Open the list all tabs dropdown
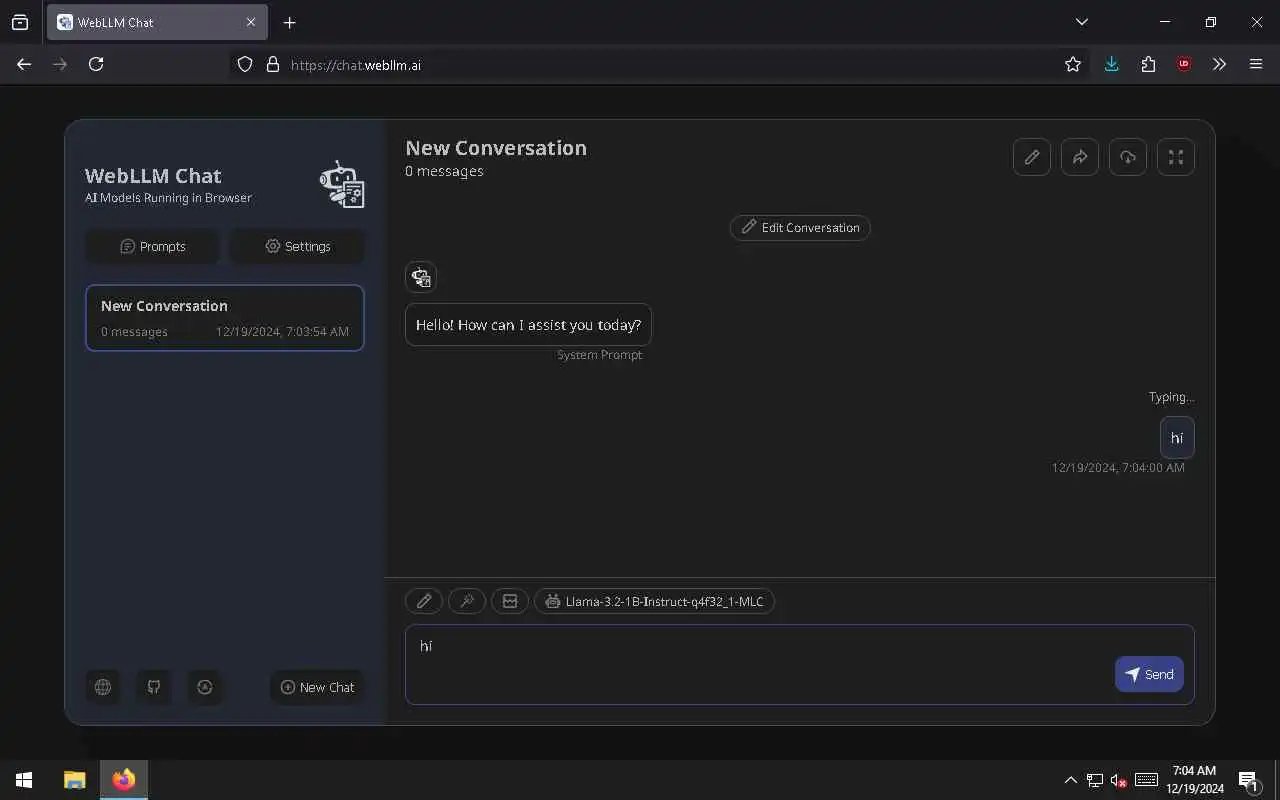 pyautogui.click(x=1082, y=22)
